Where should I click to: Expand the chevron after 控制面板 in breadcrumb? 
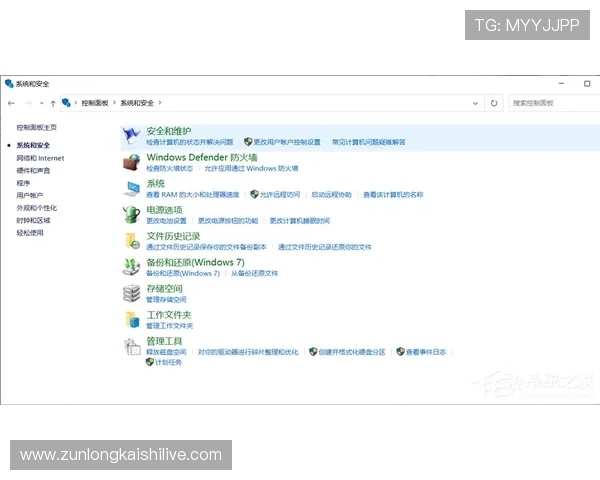(115, 103)
